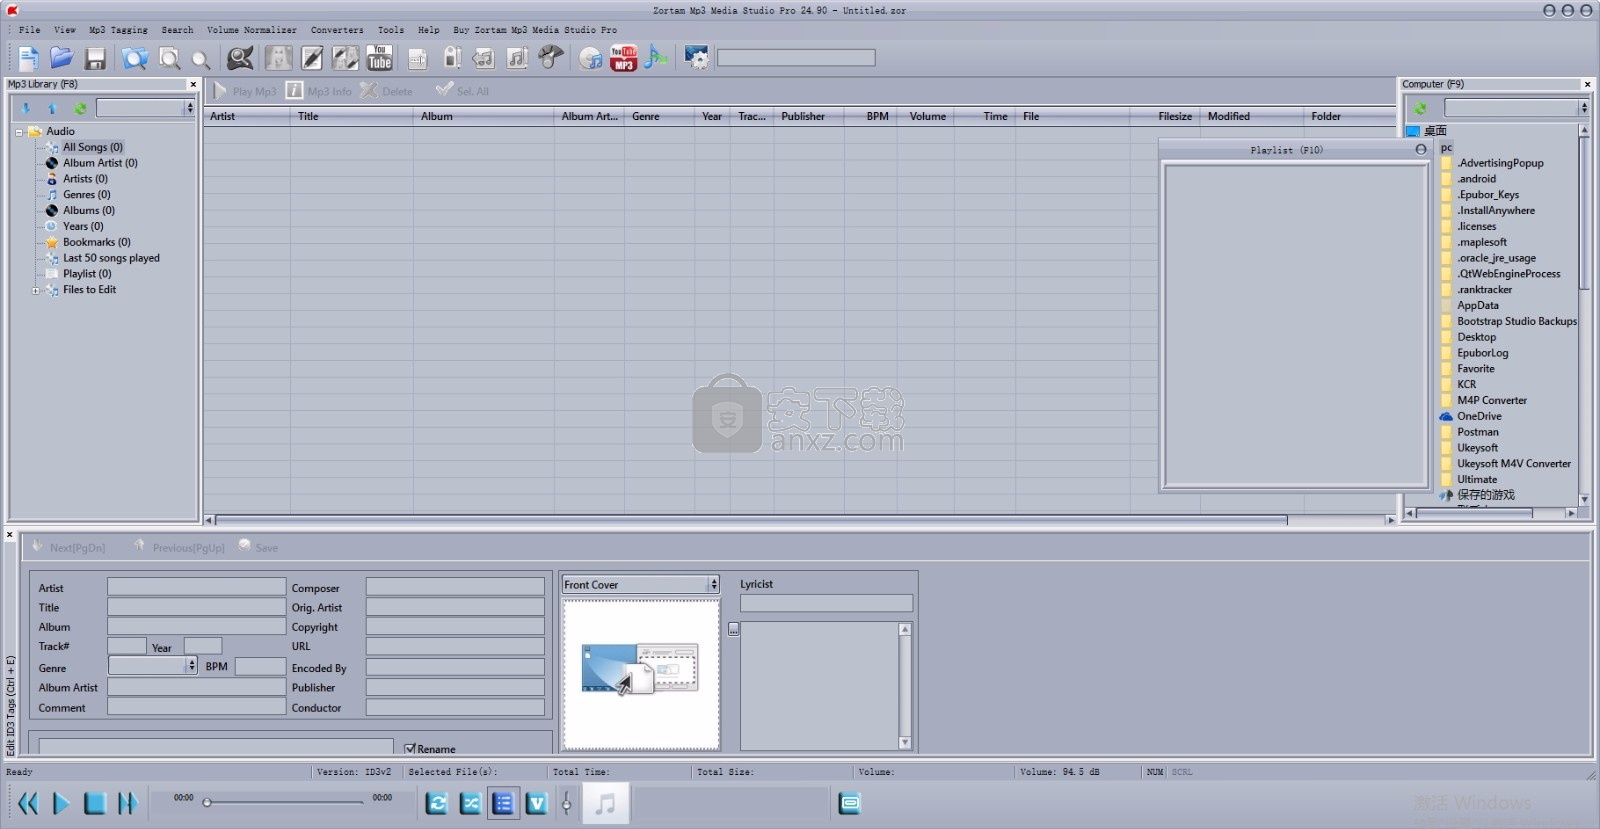Skip to previous track in player bar

click(28, 803)
